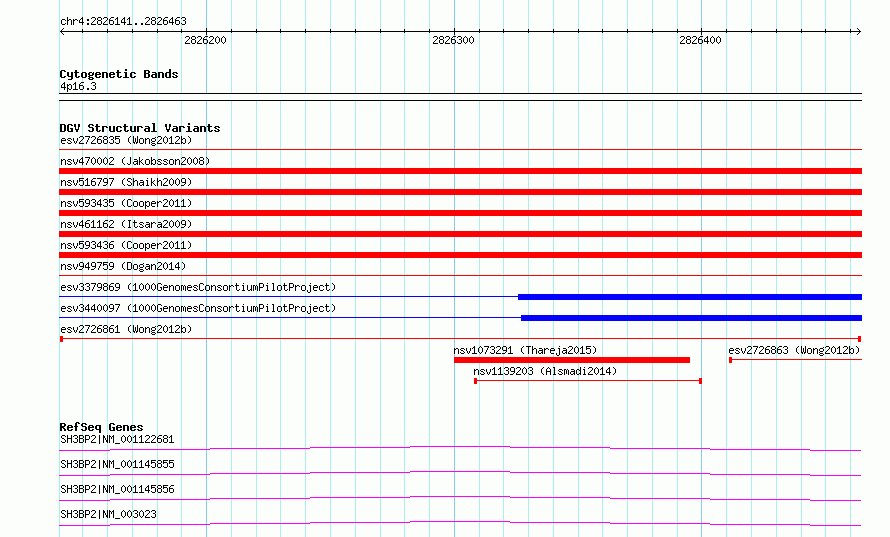Click the thin red line under esv2726861
890x537 pixels.
[x=460, y=339]
